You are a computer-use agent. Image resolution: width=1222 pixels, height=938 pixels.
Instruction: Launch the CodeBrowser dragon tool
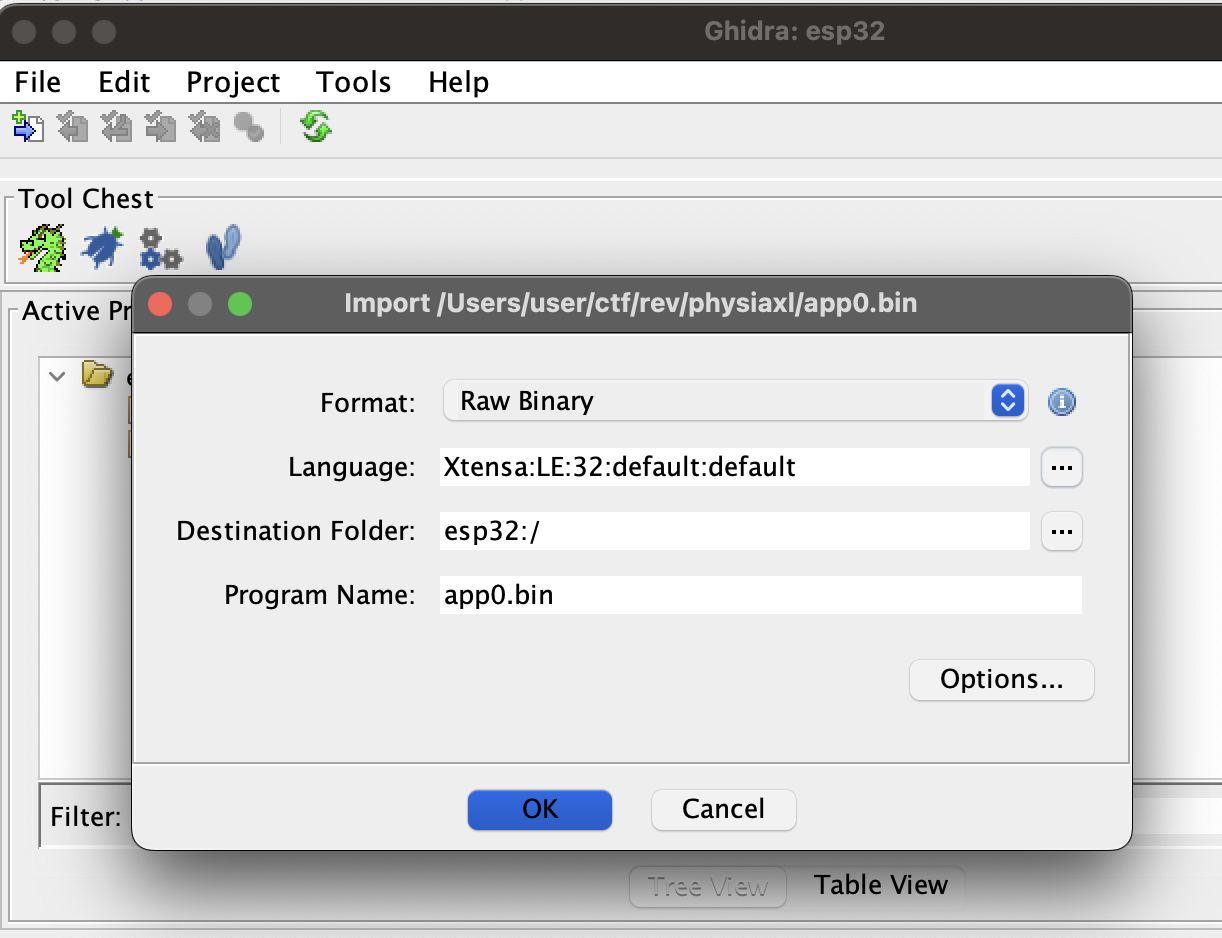point(38,246)
